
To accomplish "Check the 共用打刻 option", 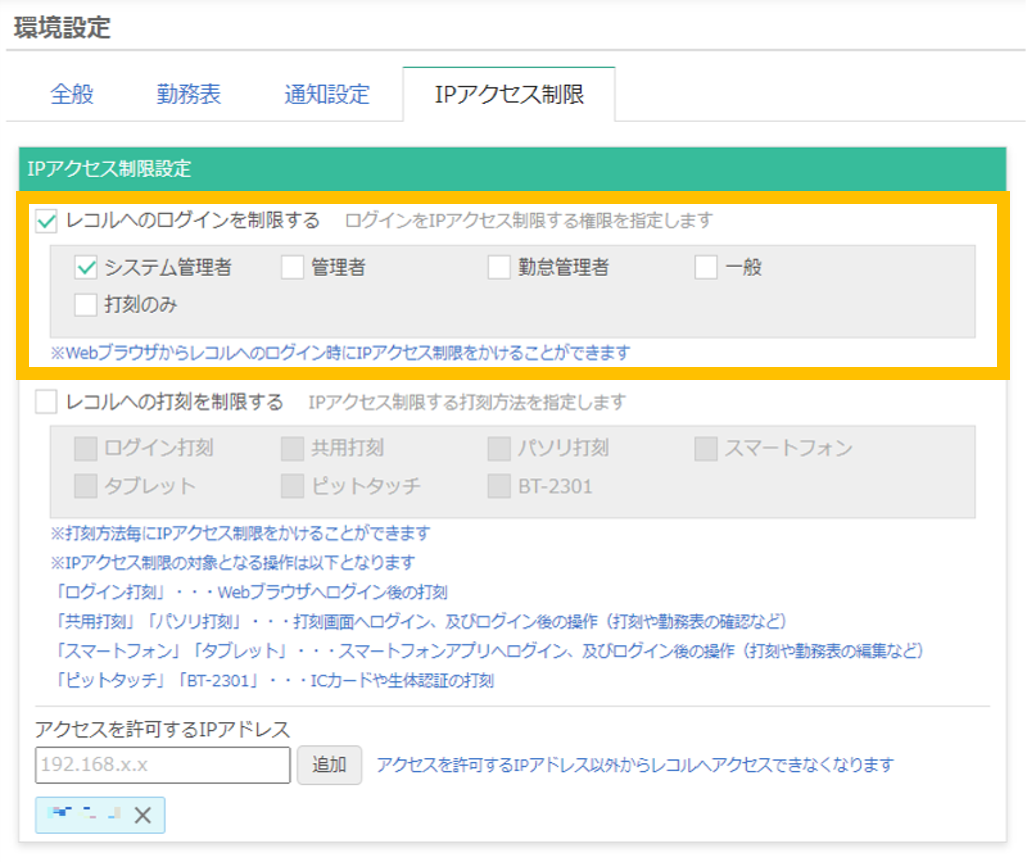I will (291, 448).
